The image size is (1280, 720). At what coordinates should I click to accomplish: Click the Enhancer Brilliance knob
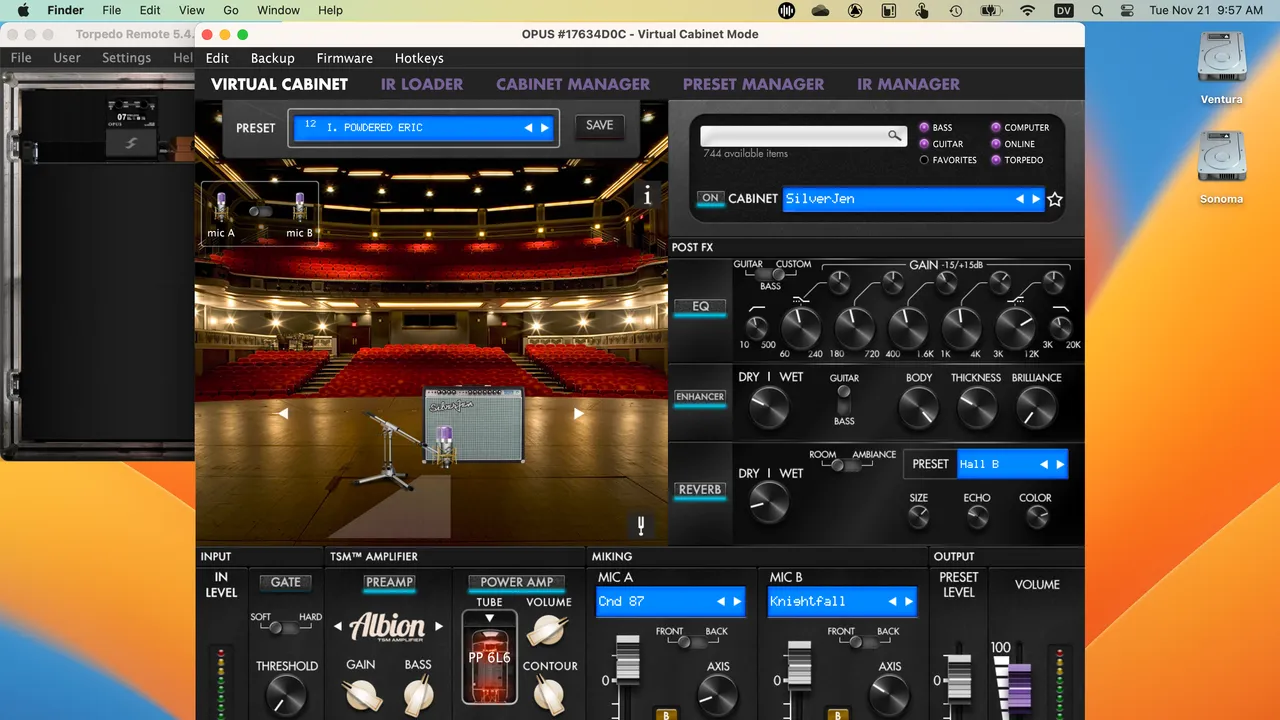coord(1036,408)
